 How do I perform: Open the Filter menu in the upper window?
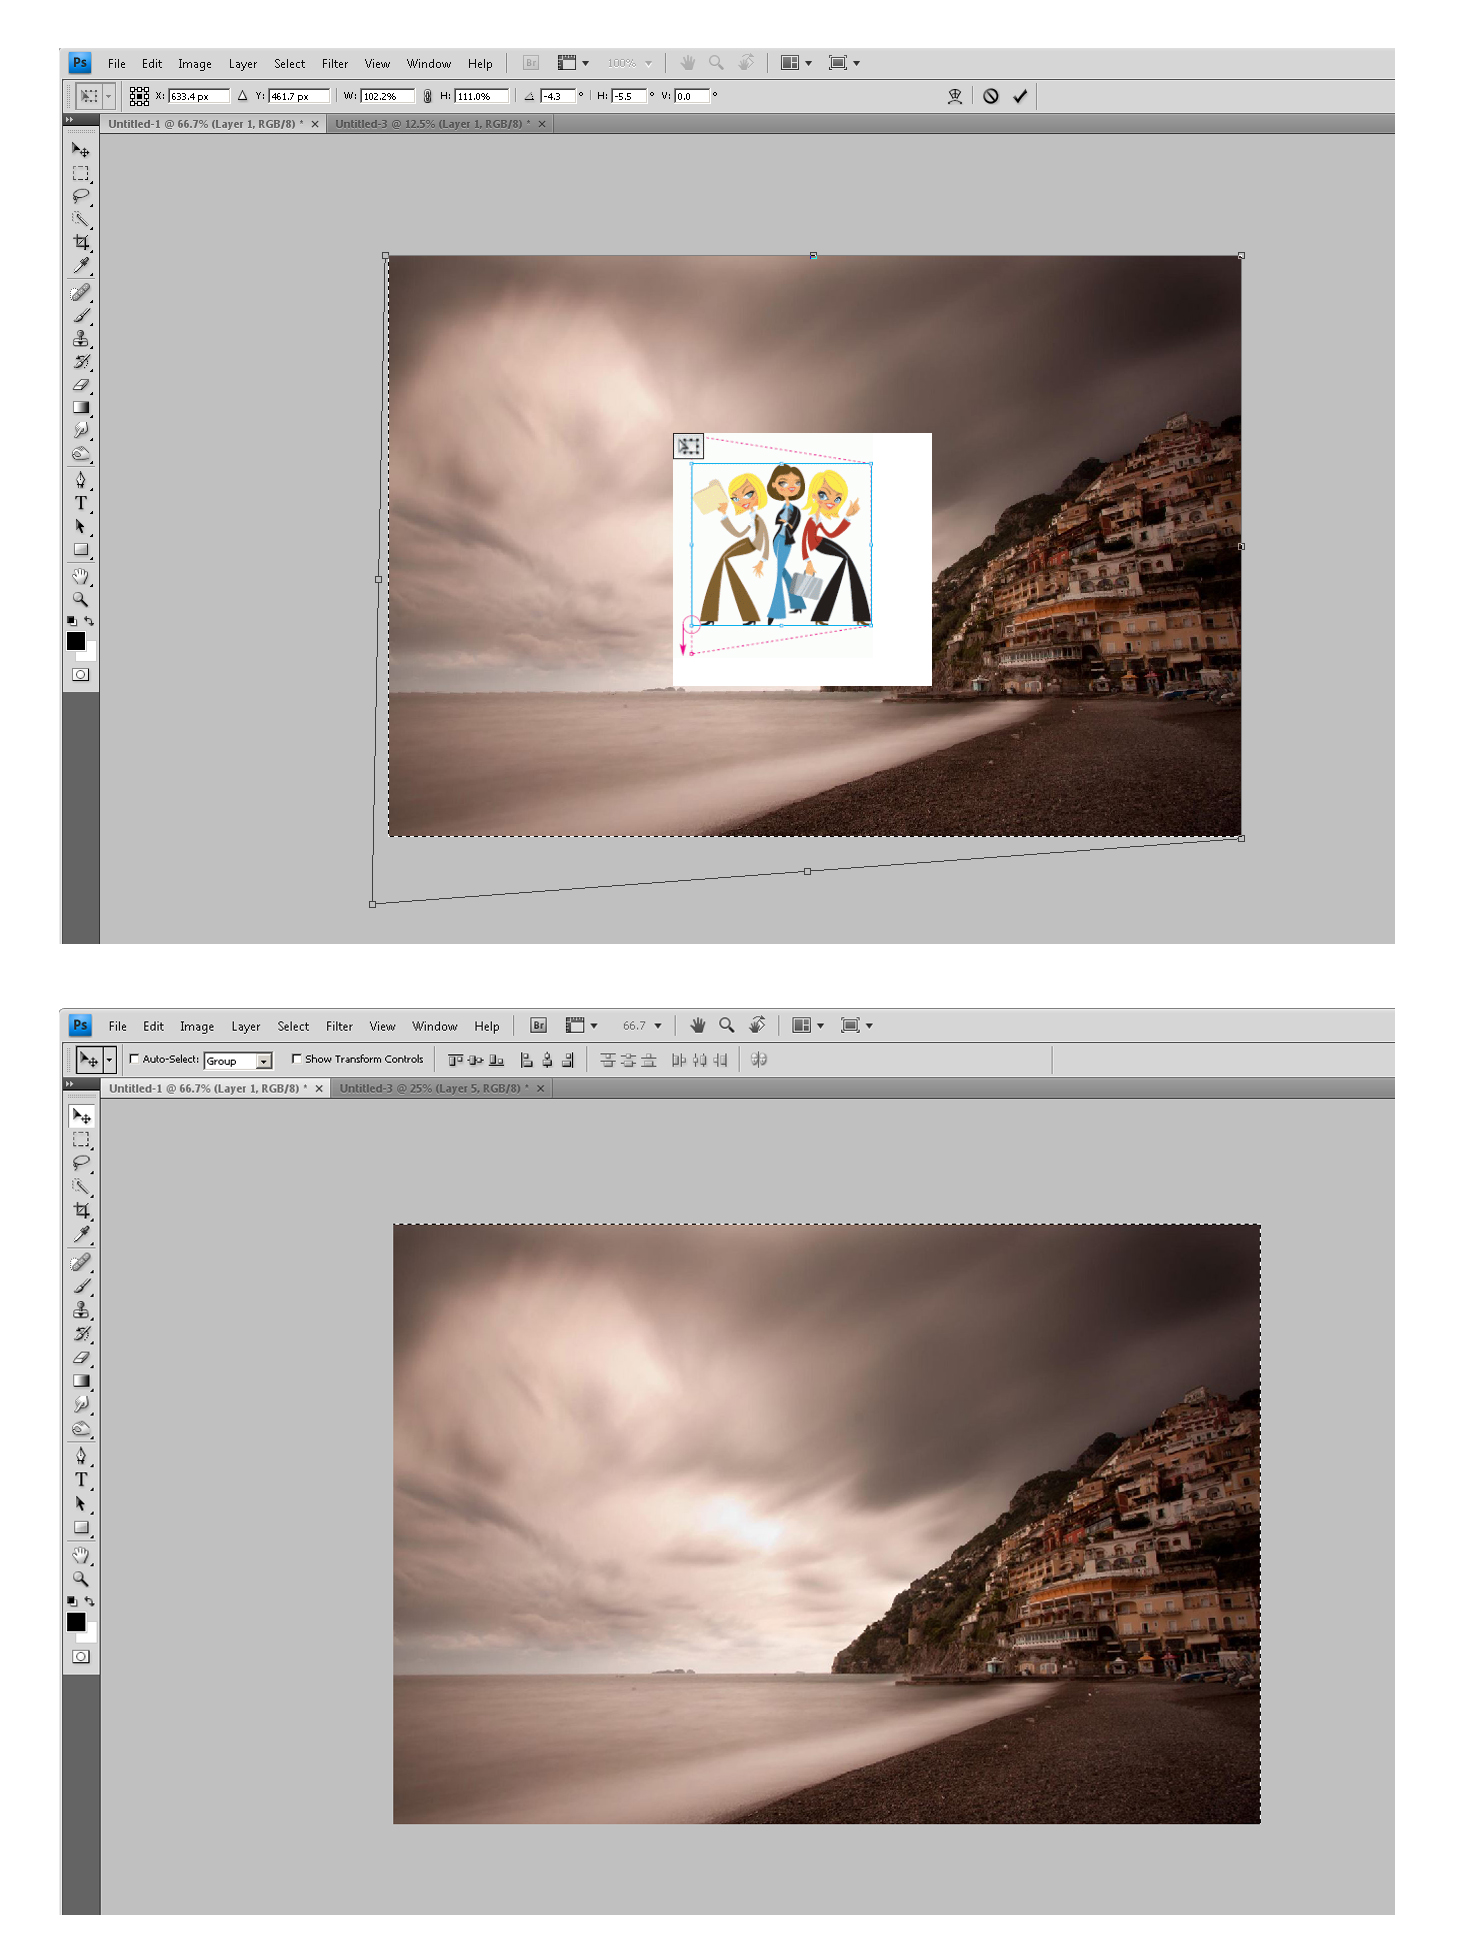pyautogui.click(x=334, y=63)
